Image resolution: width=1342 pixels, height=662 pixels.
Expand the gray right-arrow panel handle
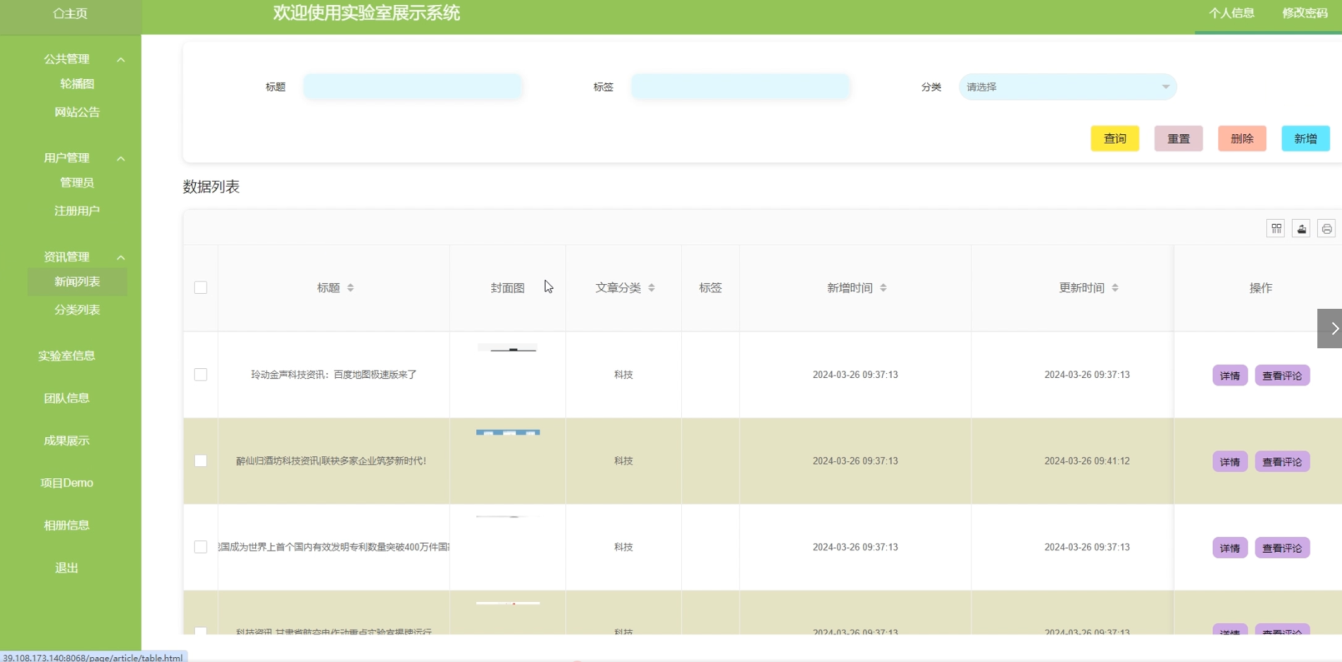pyautogui.click(x=1330, y=328)
